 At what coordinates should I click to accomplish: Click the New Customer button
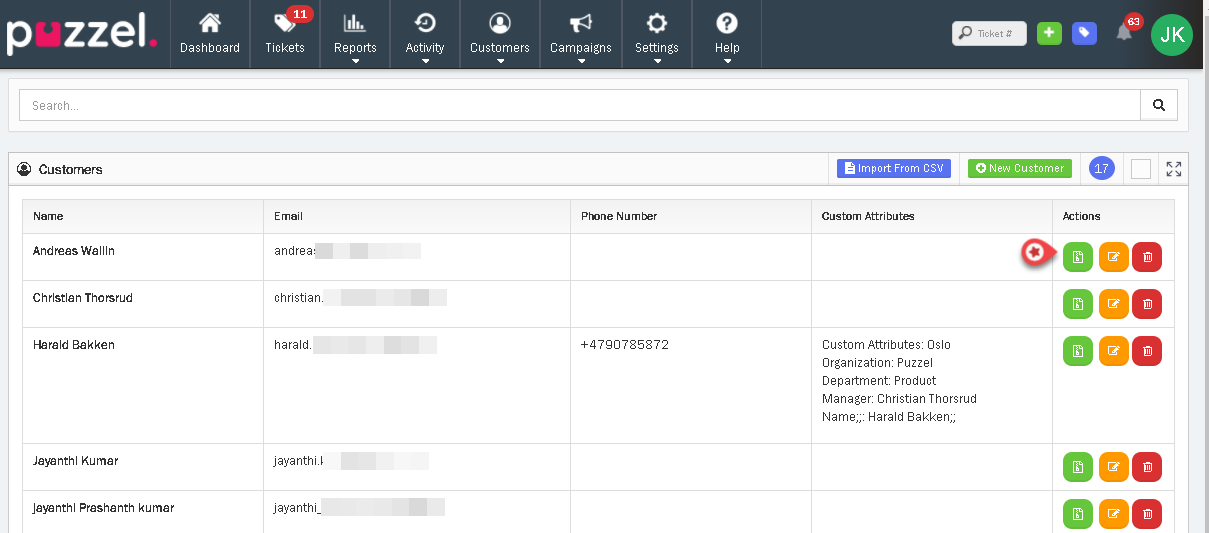pos(1019,169)
